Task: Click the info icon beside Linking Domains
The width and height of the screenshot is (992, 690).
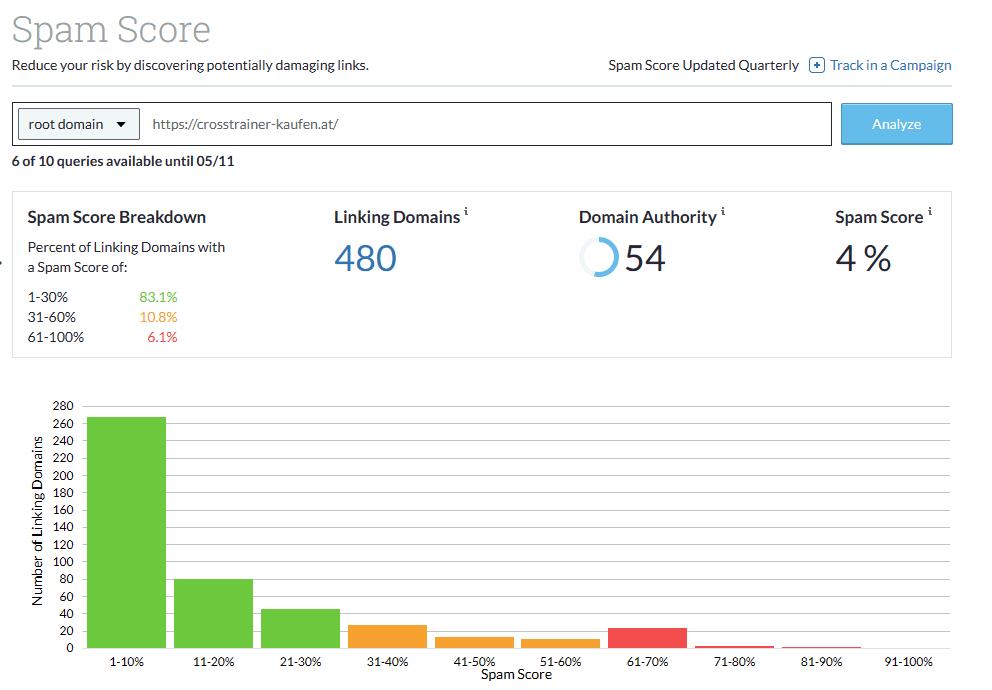Action: coord(467,209)
